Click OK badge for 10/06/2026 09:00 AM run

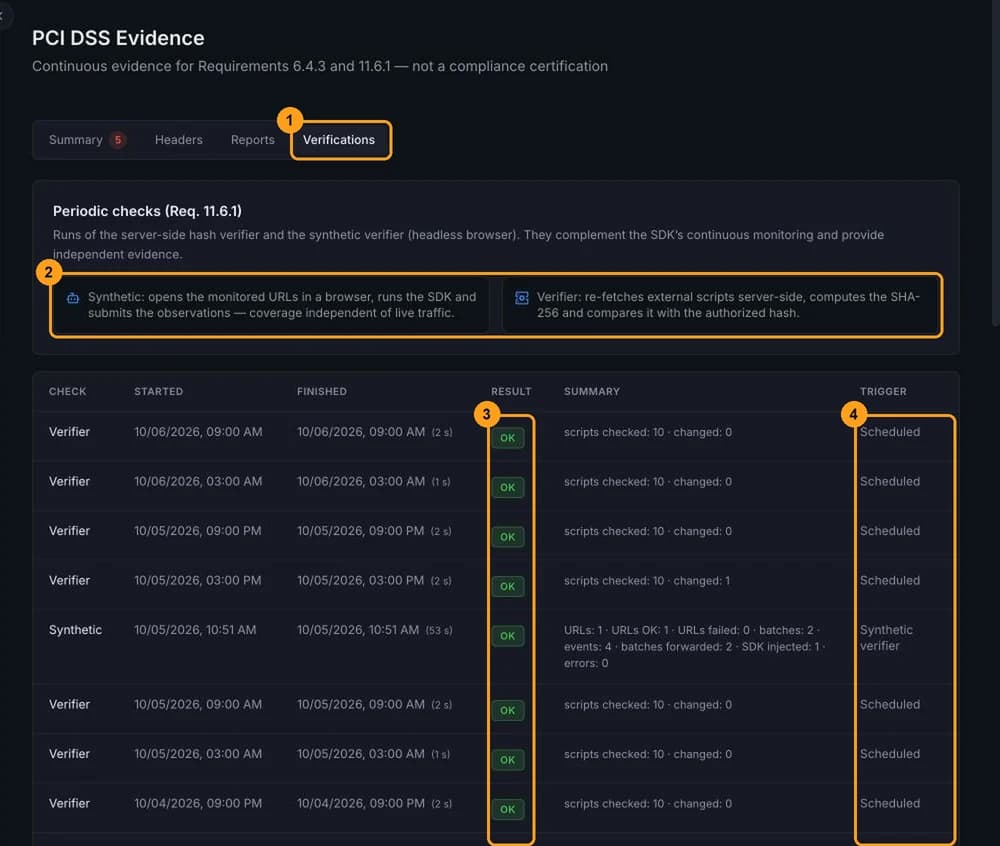[508, 438]
